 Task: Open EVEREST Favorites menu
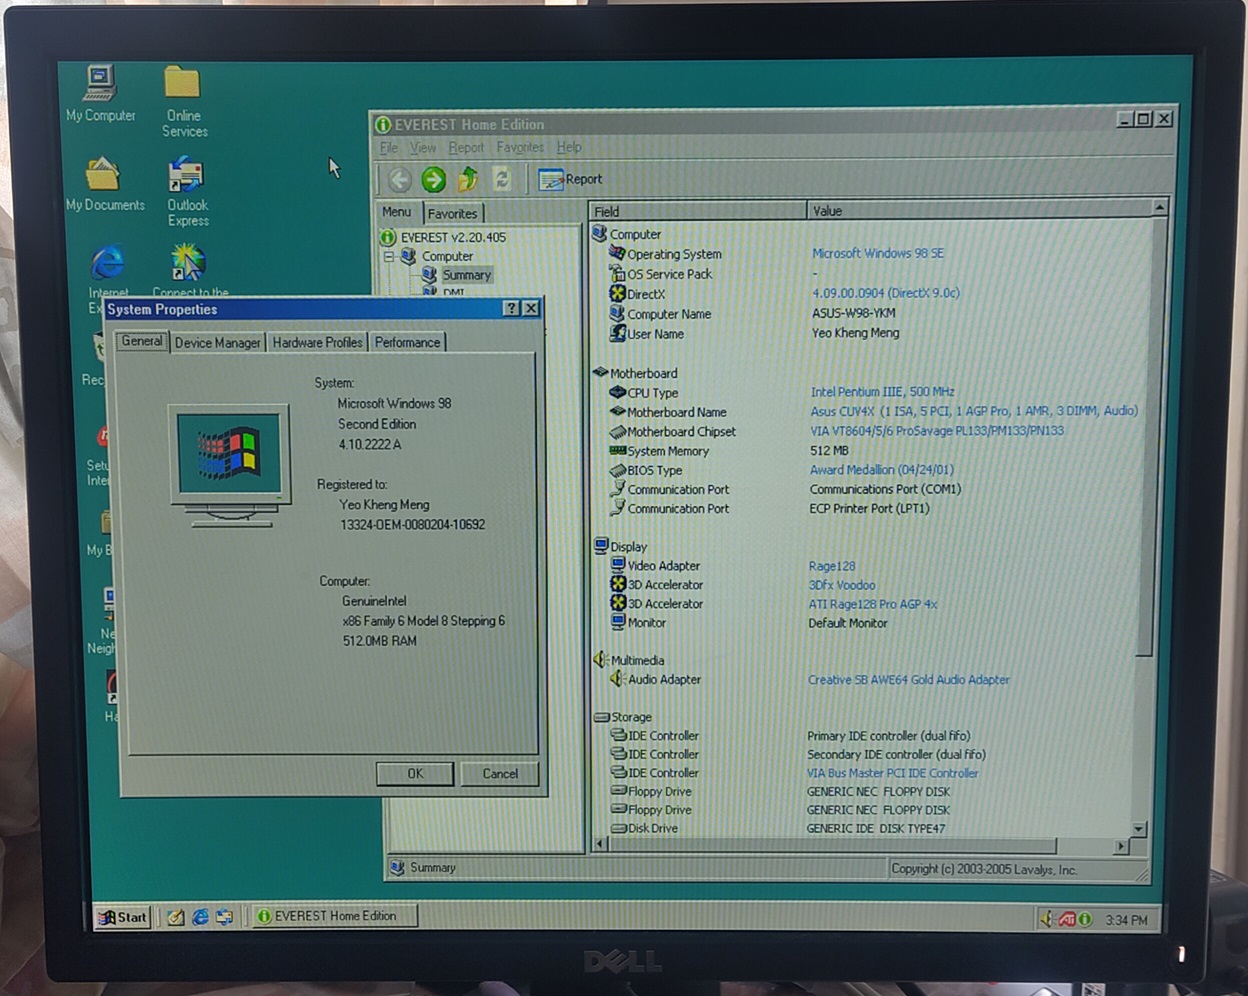520,147
